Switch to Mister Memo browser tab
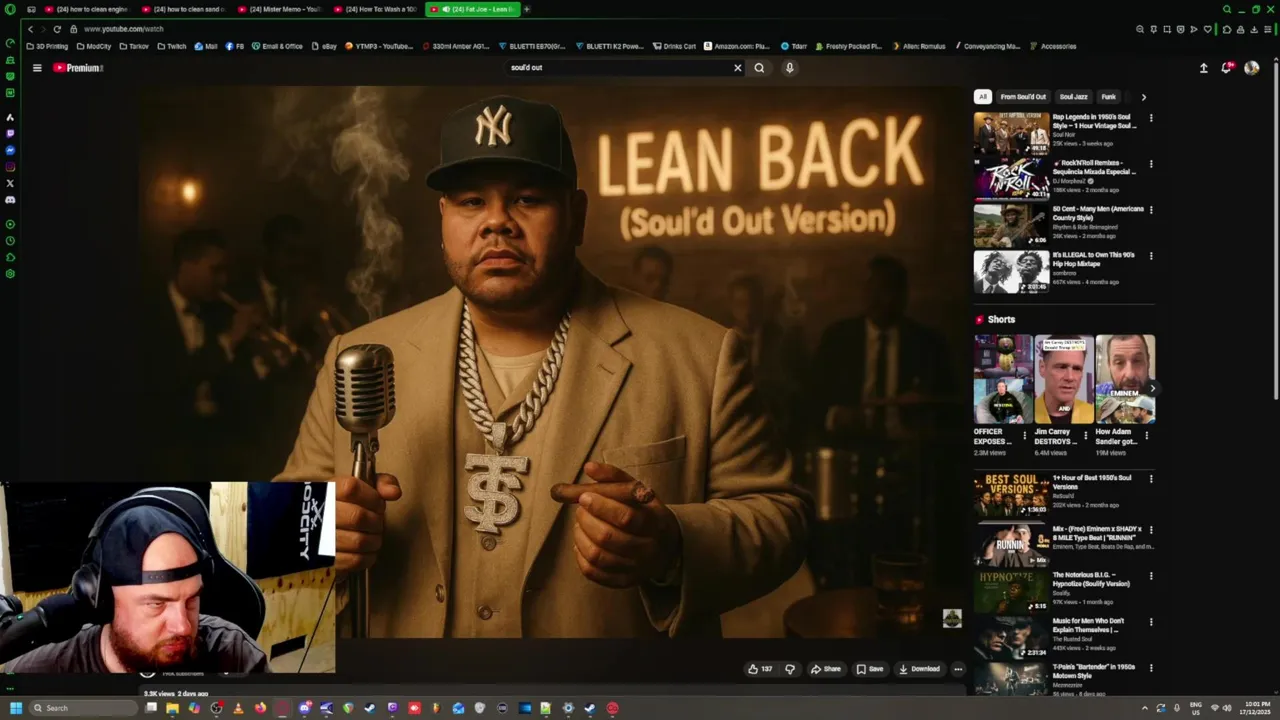Viewport: 1280px width, 720px height. tap(279, 9)
